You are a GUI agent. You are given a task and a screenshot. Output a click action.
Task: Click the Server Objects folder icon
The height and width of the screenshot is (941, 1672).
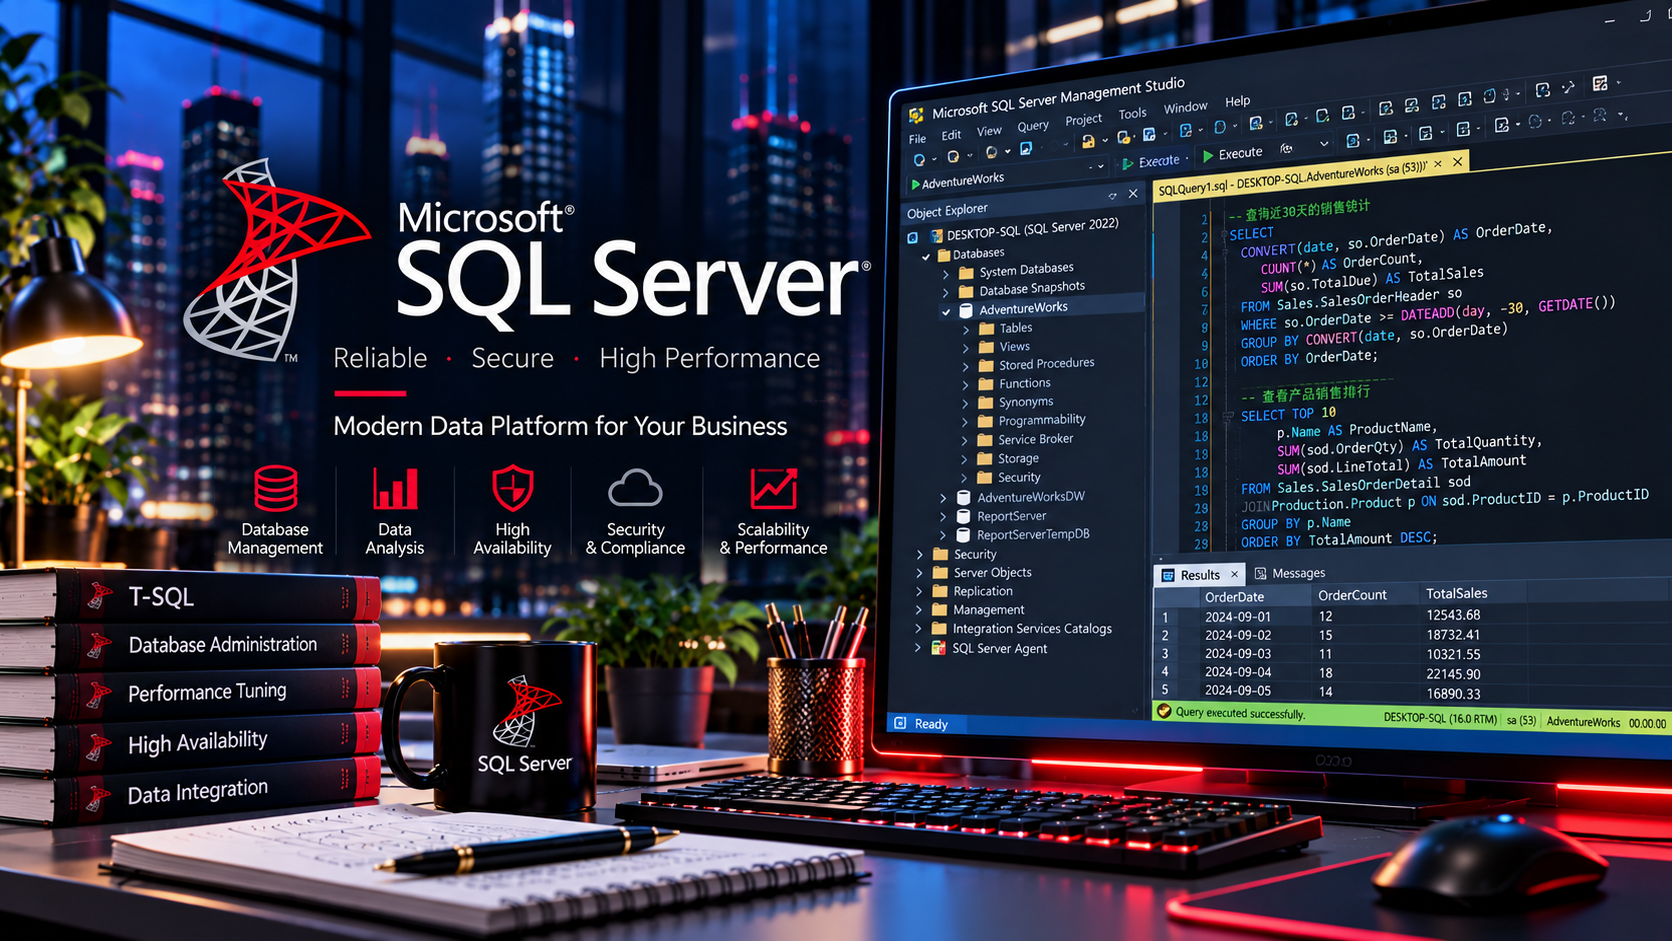940,573
